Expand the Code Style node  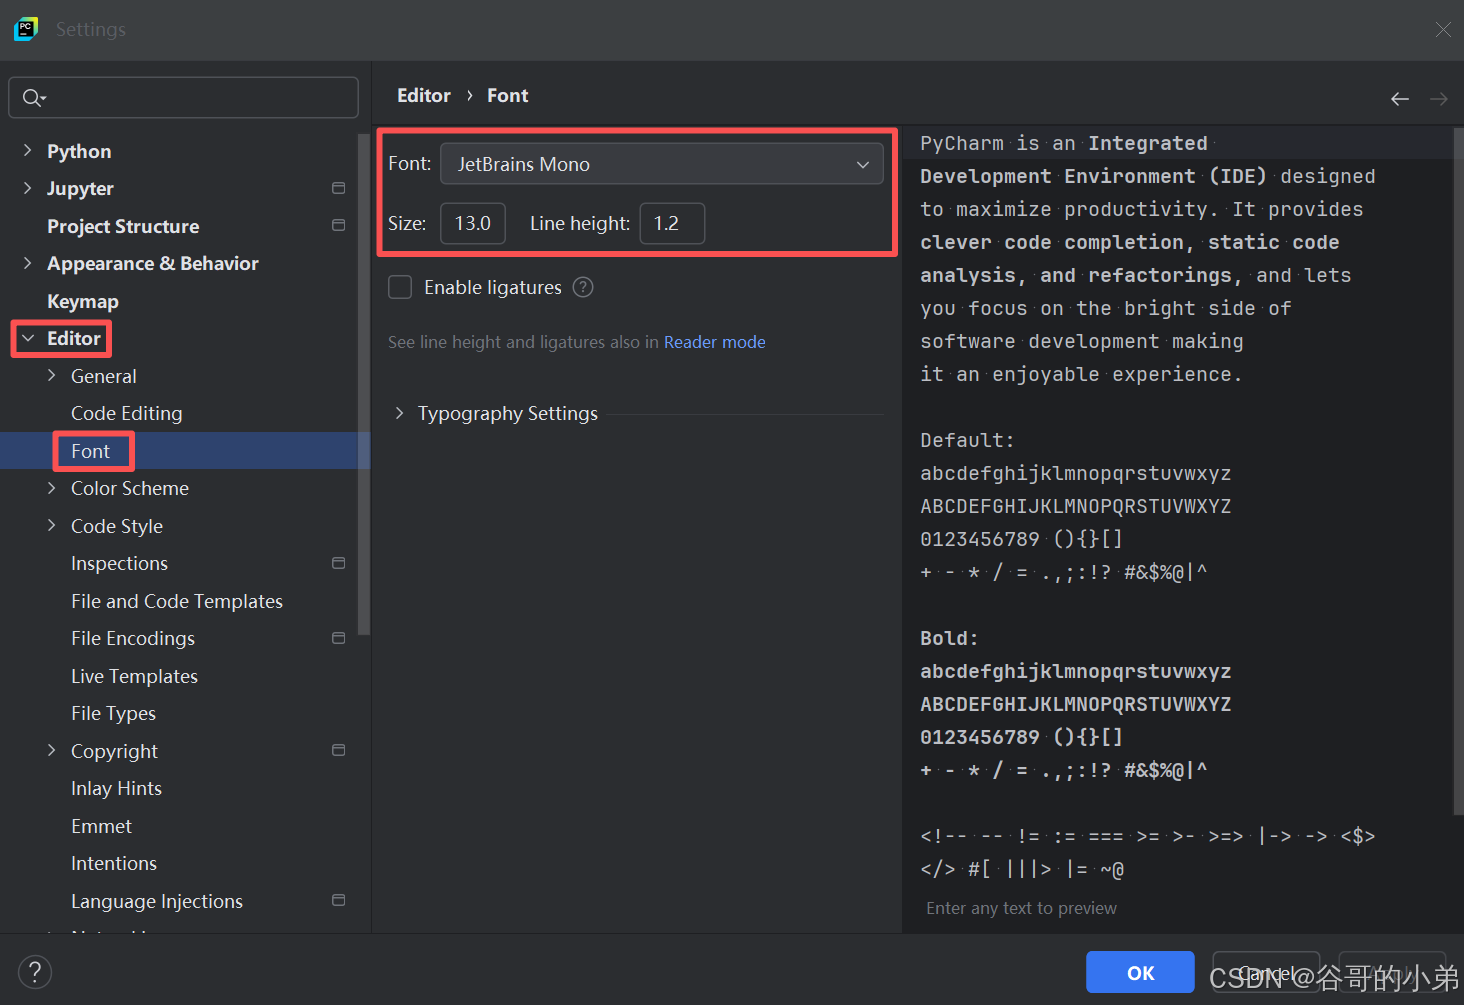tap(52, 526)
